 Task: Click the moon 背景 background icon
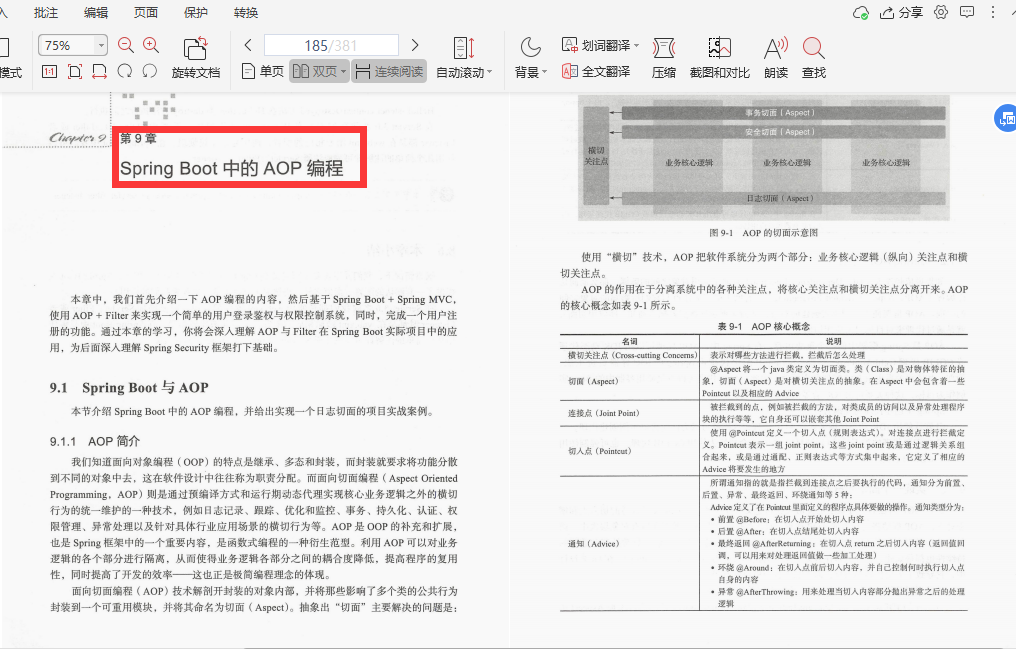coord(531,47)
